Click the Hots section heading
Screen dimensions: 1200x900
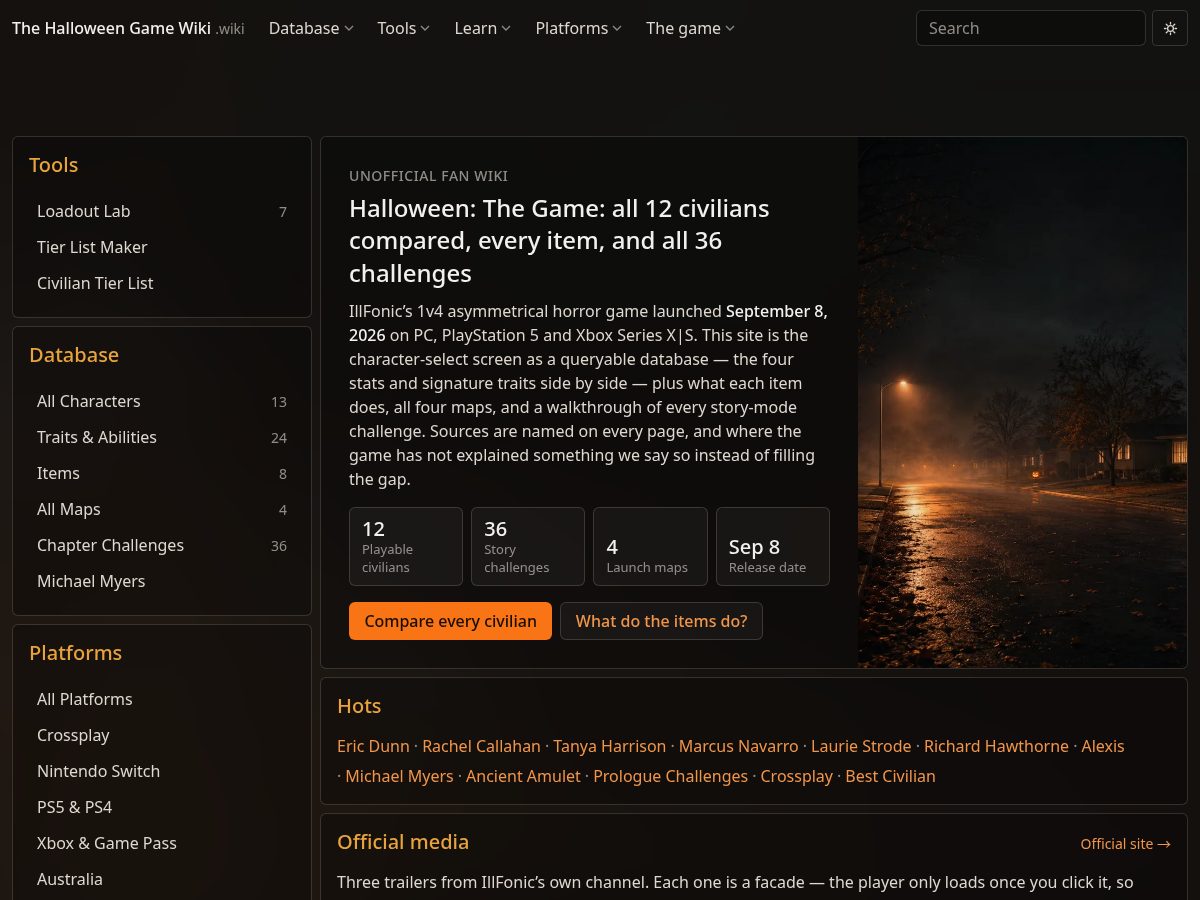click(x=359, y=706)
